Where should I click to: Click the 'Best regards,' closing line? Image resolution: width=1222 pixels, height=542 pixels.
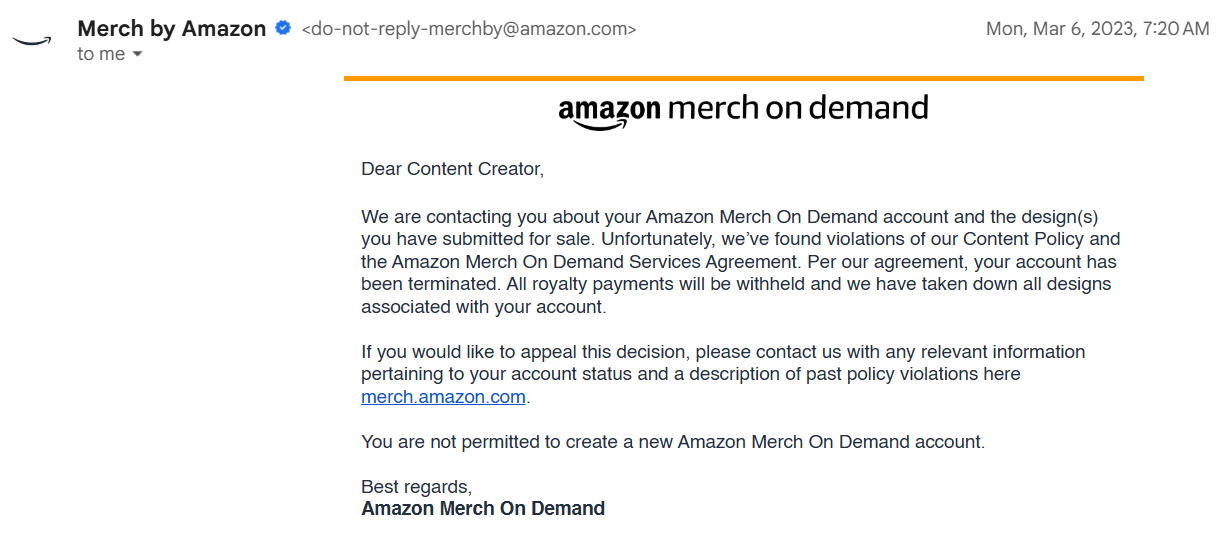pyautogui.click(x=416, y=487)
